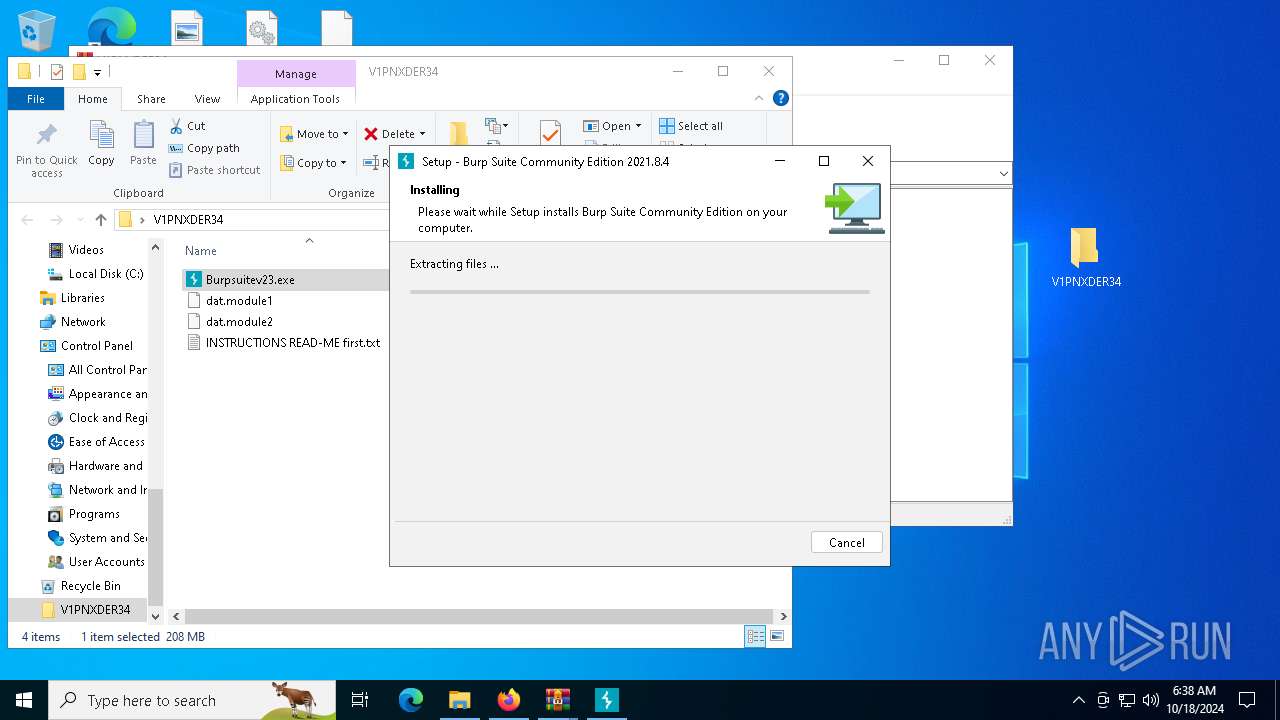Open Customize Quick Access Toolbar dropdown
This screenshot has width=1280, height=720.
[97, 72]
